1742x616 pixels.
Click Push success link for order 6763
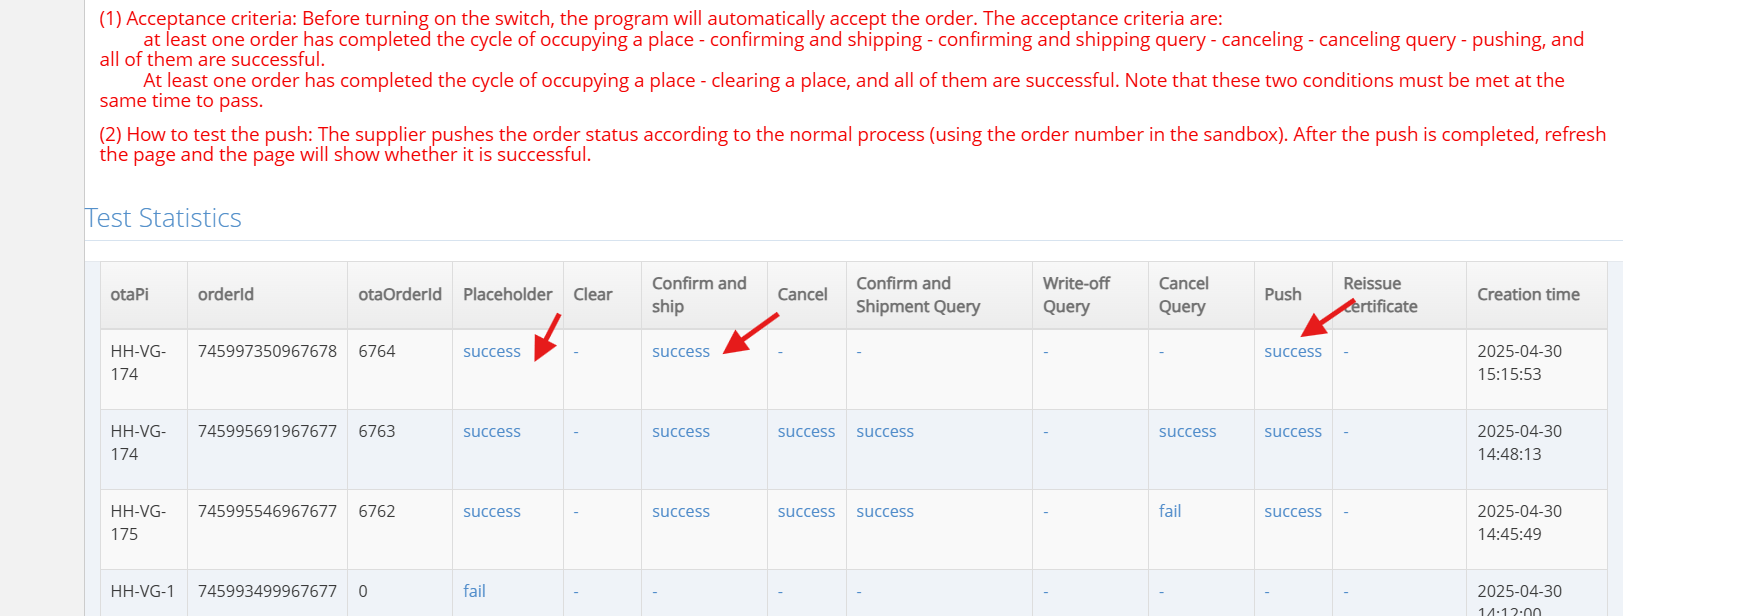pyautogui.click(x=1292, y=432)
